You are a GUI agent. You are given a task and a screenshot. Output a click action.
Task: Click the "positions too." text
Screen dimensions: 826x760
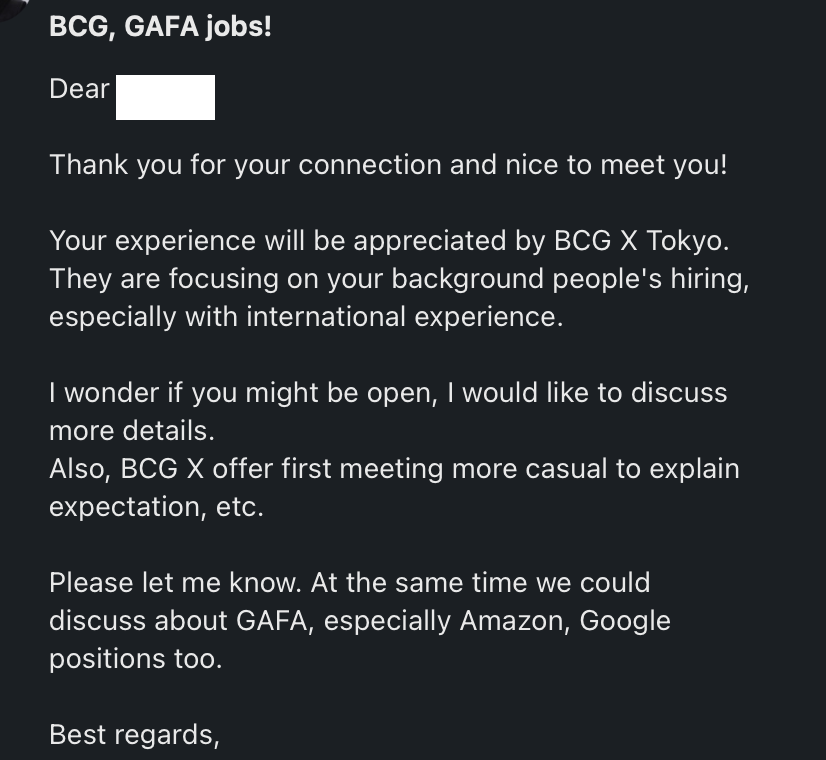point(135,658)
